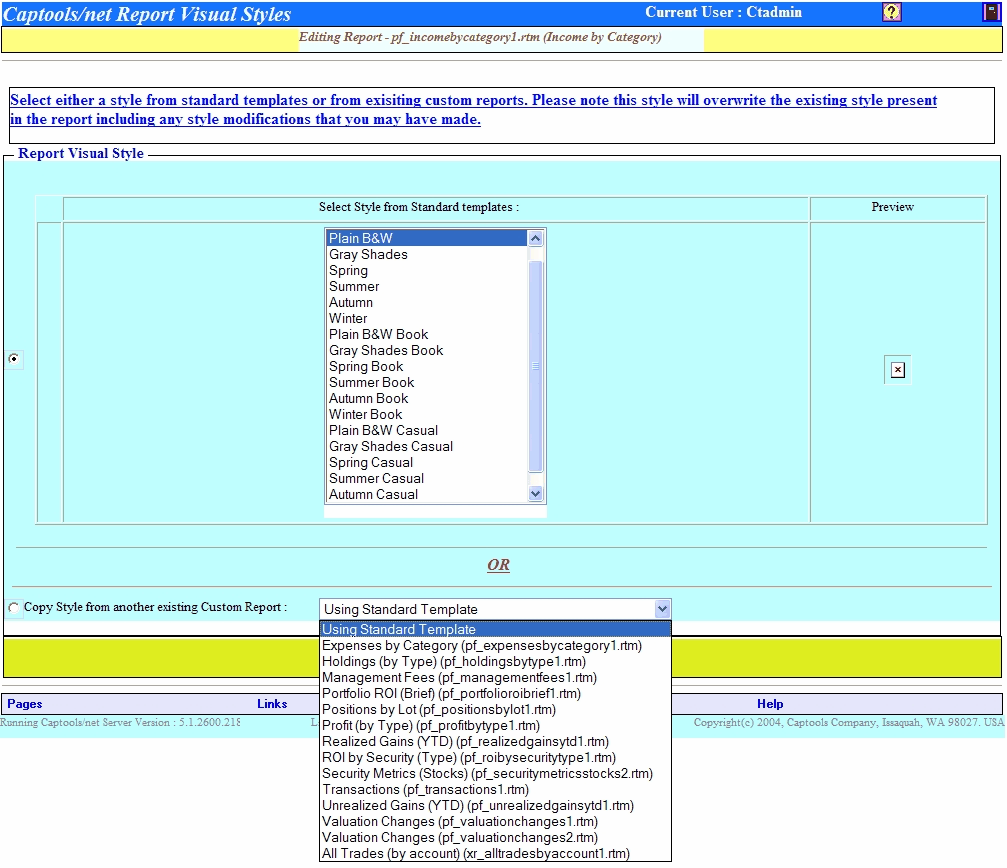1007x868 pixels.
Task: Open the Links menu
Action: click(272, 704)
